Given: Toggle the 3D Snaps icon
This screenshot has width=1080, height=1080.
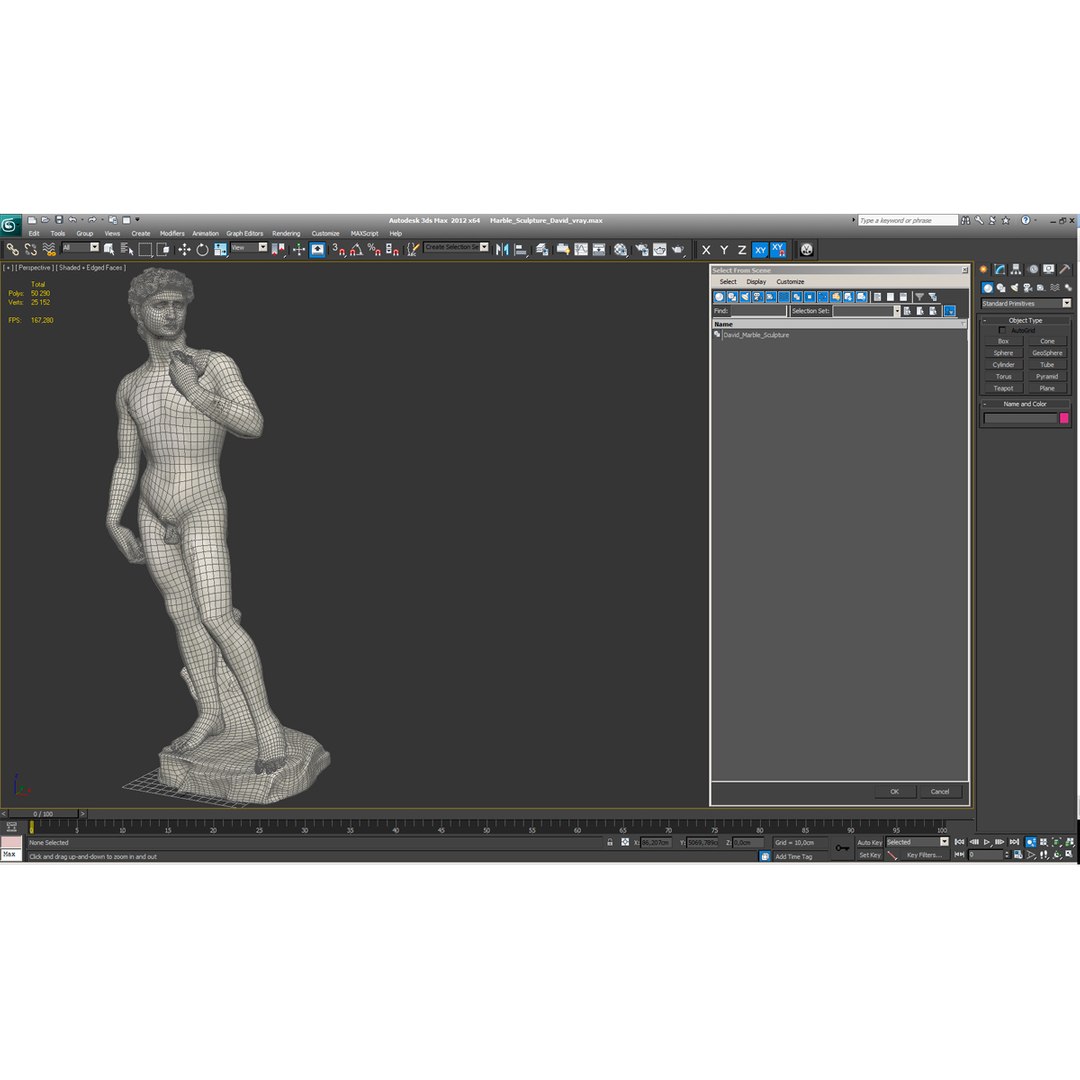Looking at the screenshot, I should [x=338, y=249].
